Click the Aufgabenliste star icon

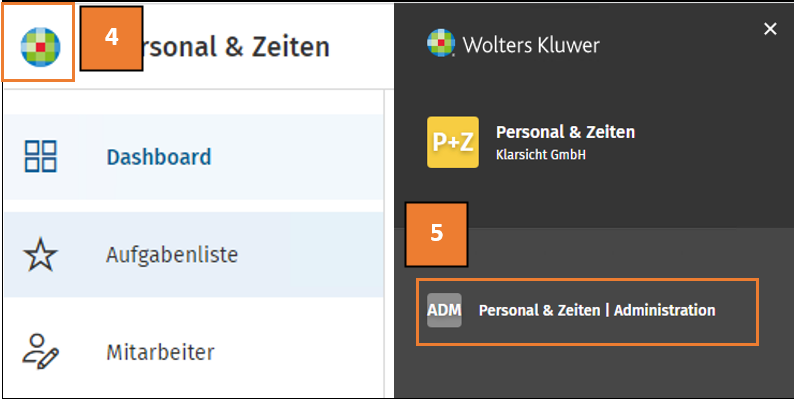[41, 255]
